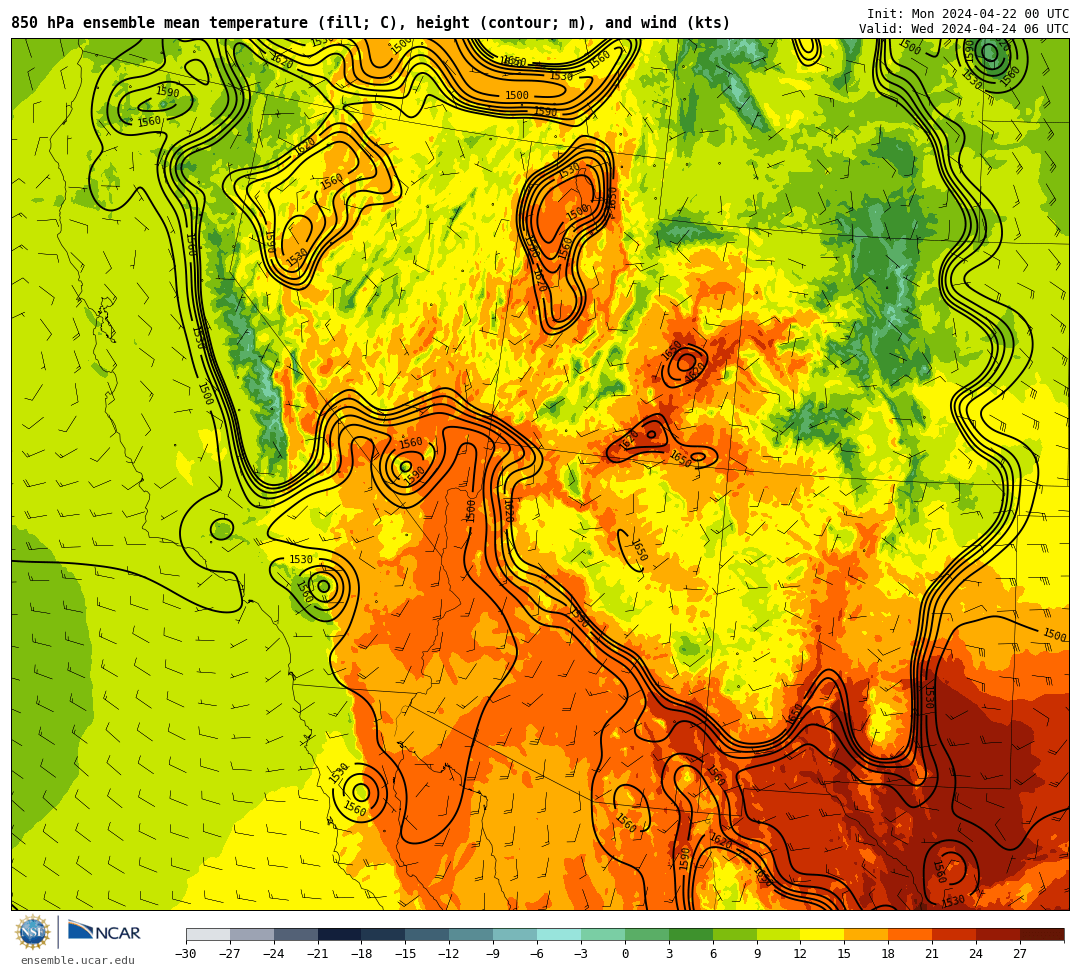The image size is (1080, 973).
Task: Click the chart title starting '850 hPa ensemble mean'
Action: coord(371,23)
